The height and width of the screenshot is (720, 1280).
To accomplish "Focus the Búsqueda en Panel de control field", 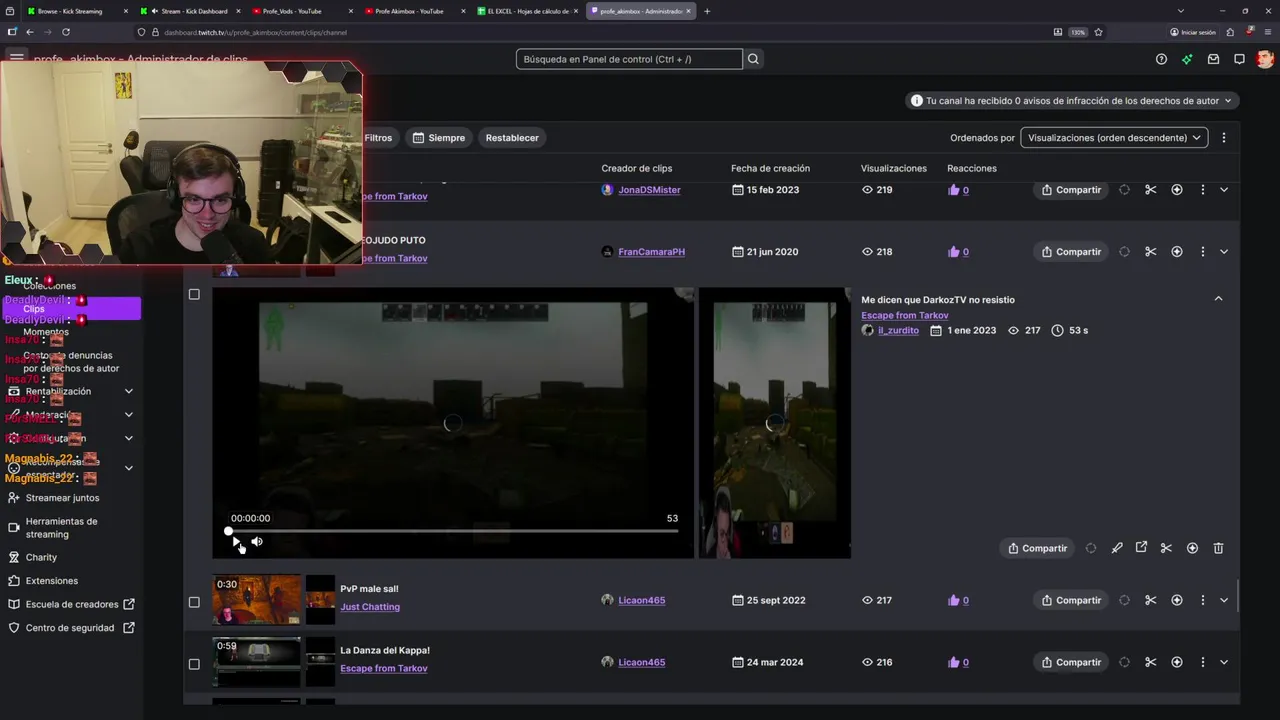I will [629, 59].
